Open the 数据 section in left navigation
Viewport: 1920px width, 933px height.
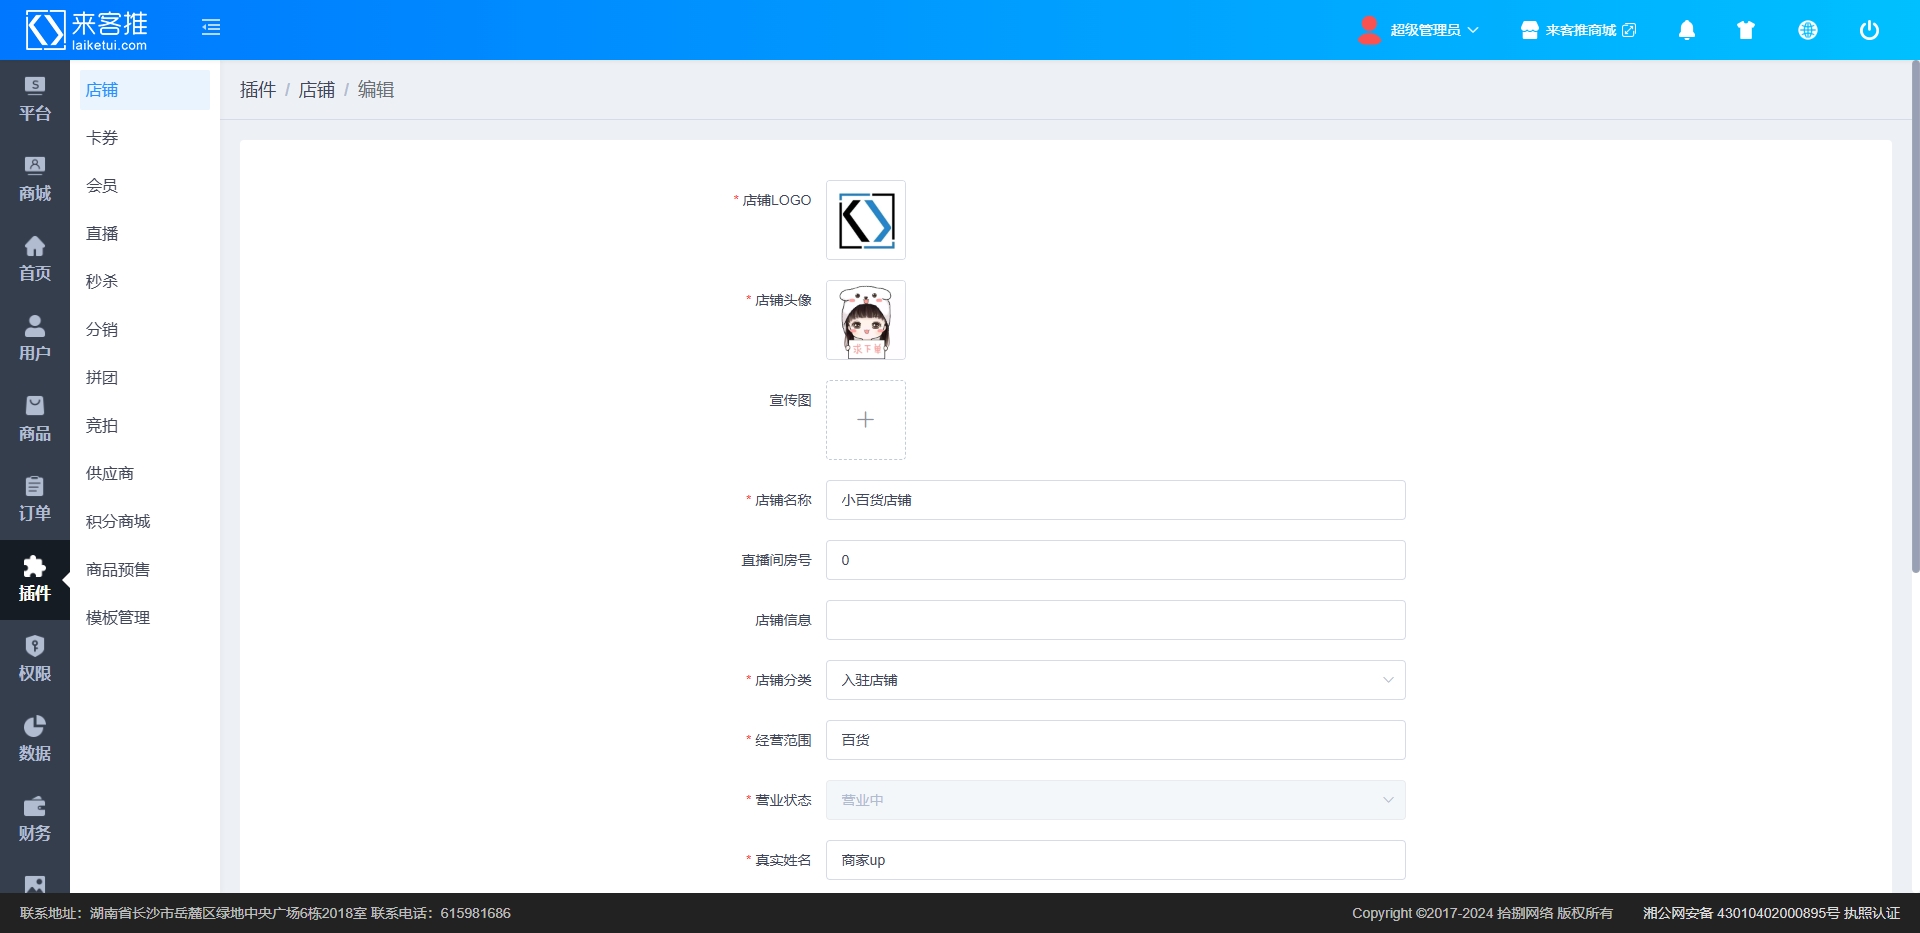tap(35, 740)
